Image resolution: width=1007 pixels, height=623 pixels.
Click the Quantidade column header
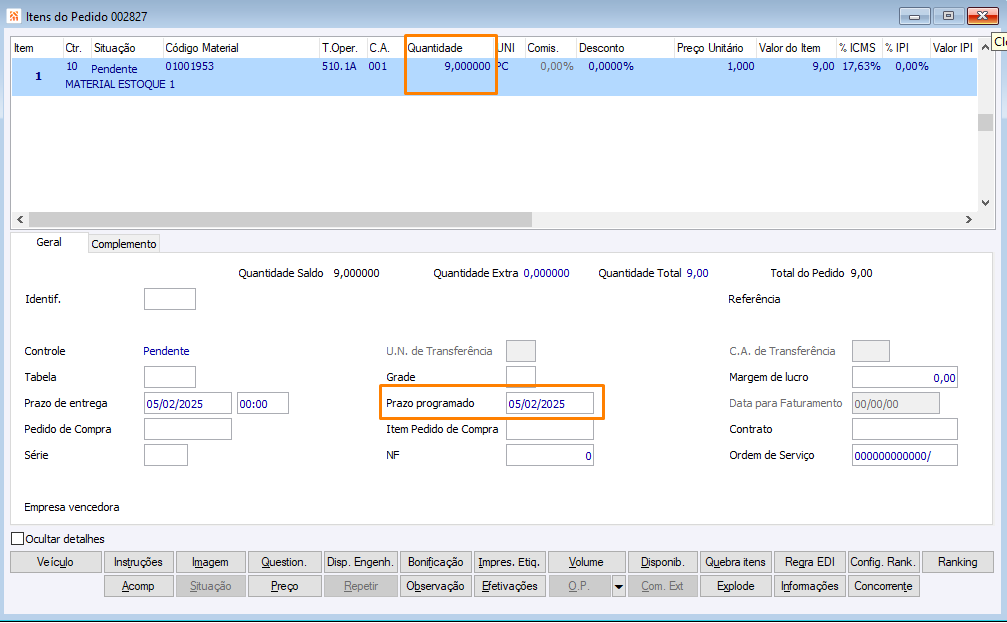[x=450, y=48]
